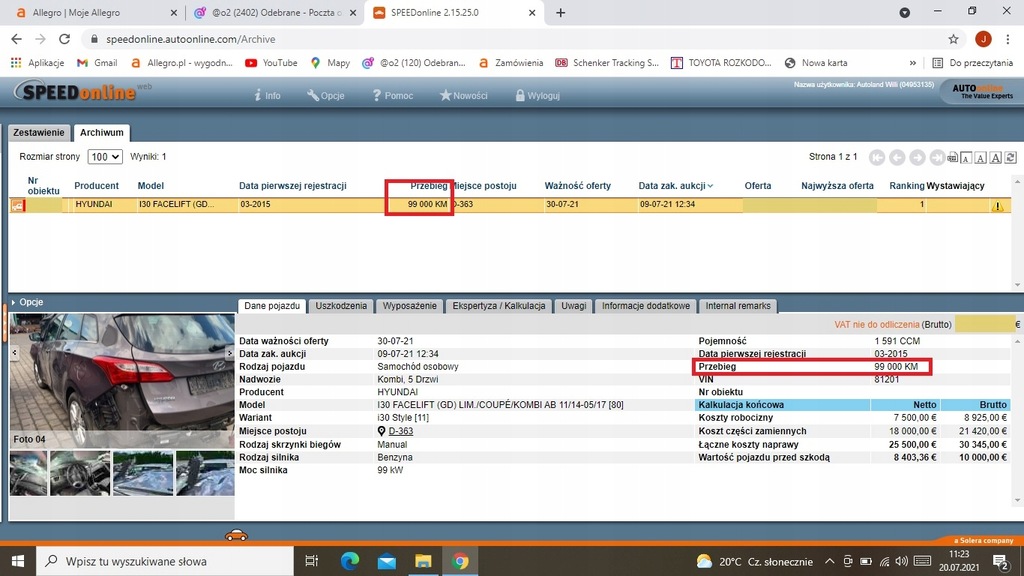
Task: Open Microsoft Edge from the taskbar
Action: (x=349, y=561)
